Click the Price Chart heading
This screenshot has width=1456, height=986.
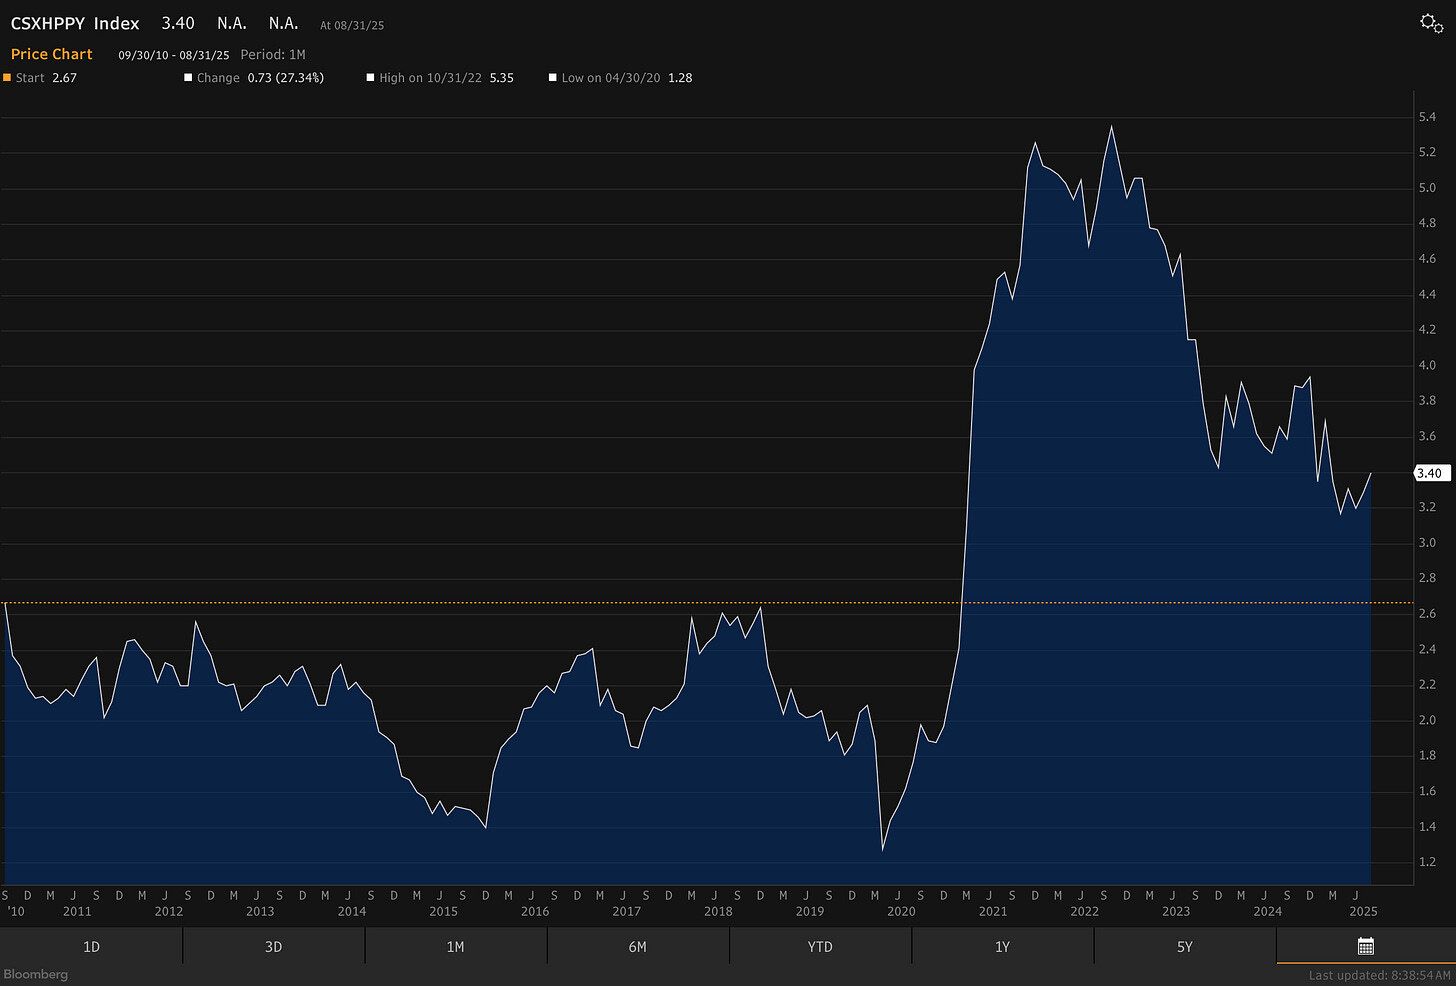[x=52, y=54]
